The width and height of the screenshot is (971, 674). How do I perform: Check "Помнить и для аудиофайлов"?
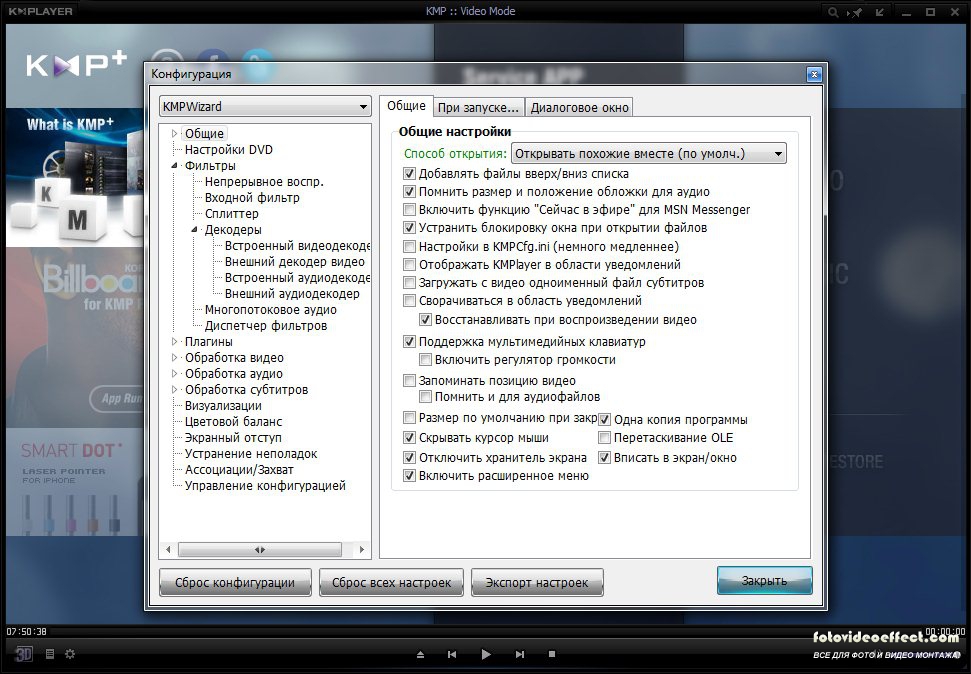425,396
